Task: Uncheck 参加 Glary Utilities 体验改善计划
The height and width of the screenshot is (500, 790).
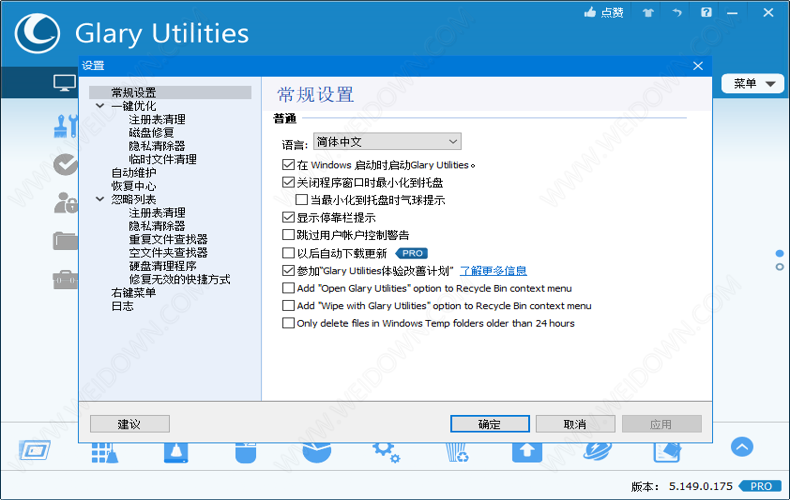Action: click(288, 271)
